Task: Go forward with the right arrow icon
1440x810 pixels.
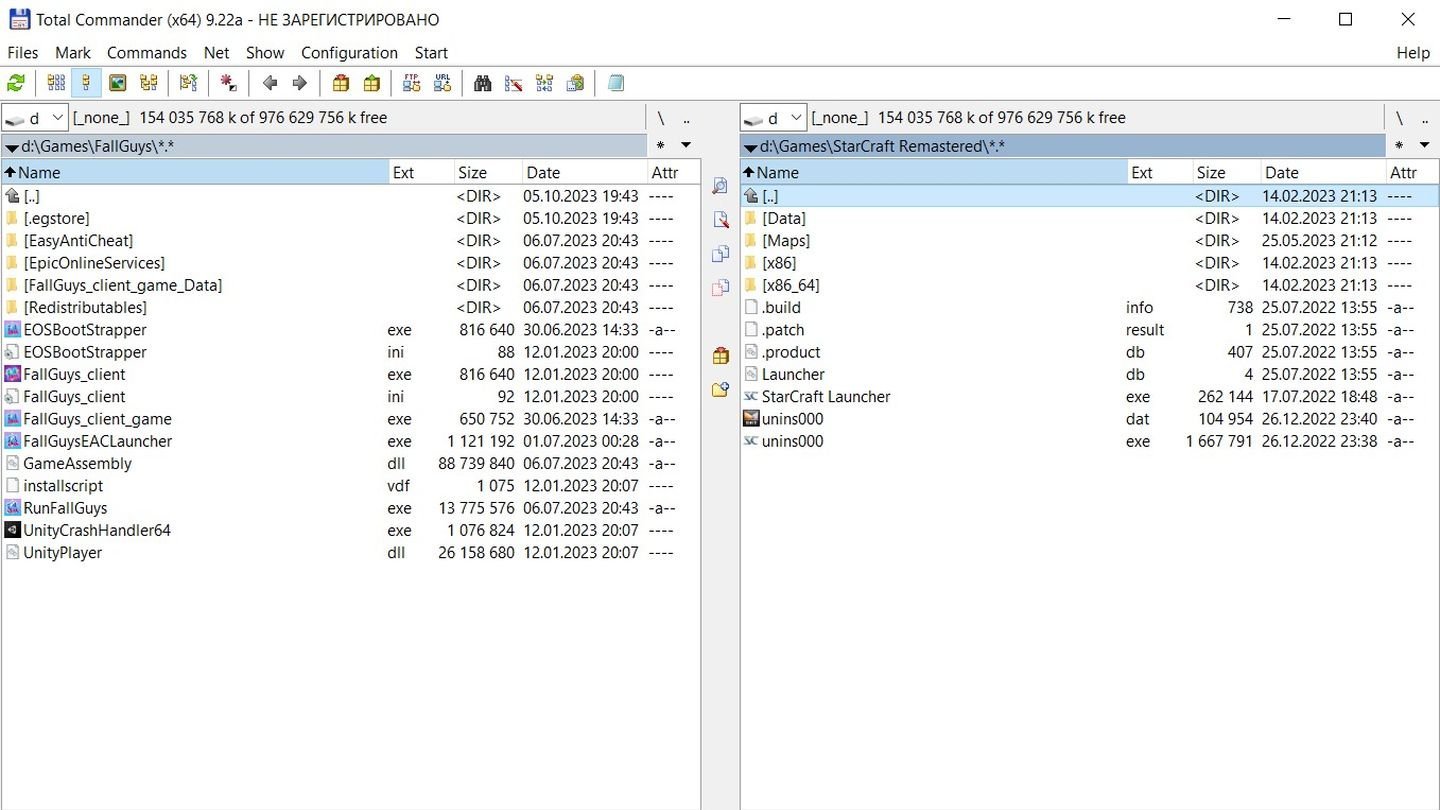Action: pyautogui.click(x=299, y=83)
